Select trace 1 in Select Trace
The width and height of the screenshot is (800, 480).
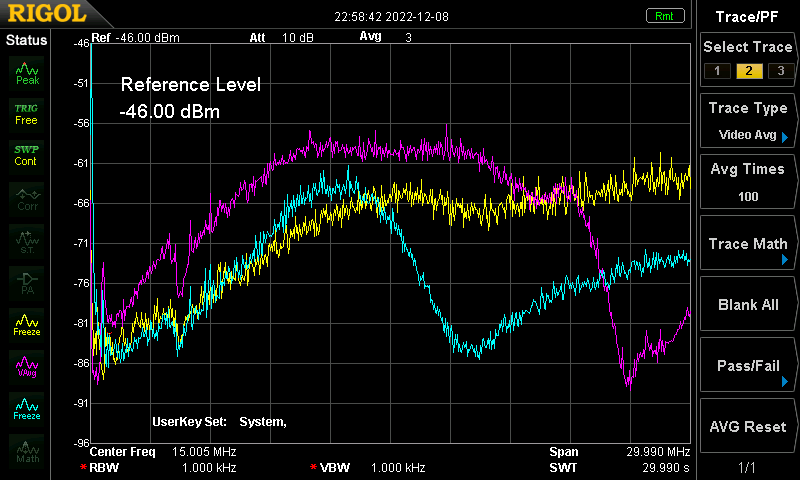point(717,71)
